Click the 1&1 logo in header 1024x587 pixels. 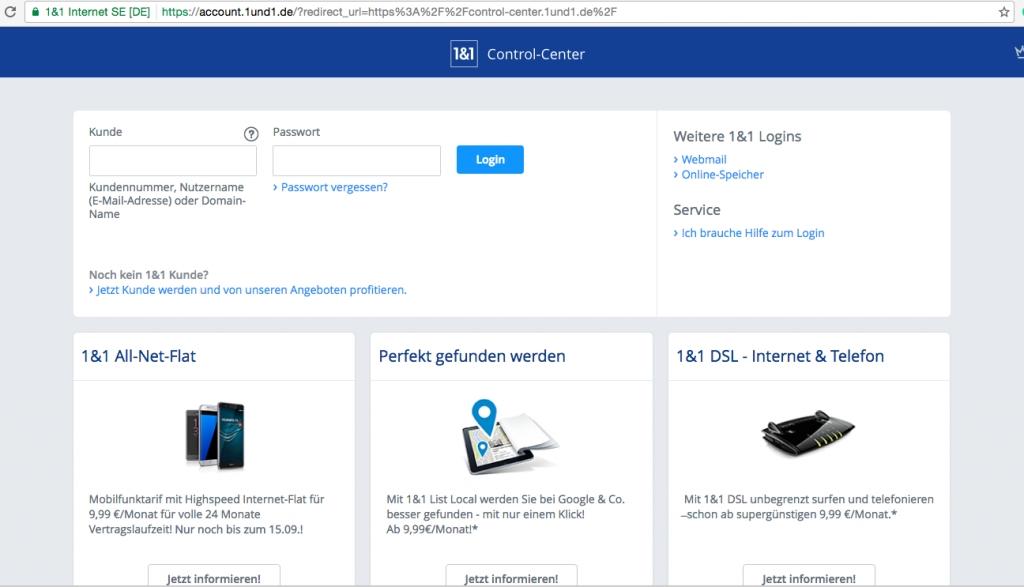click(463, 54)
